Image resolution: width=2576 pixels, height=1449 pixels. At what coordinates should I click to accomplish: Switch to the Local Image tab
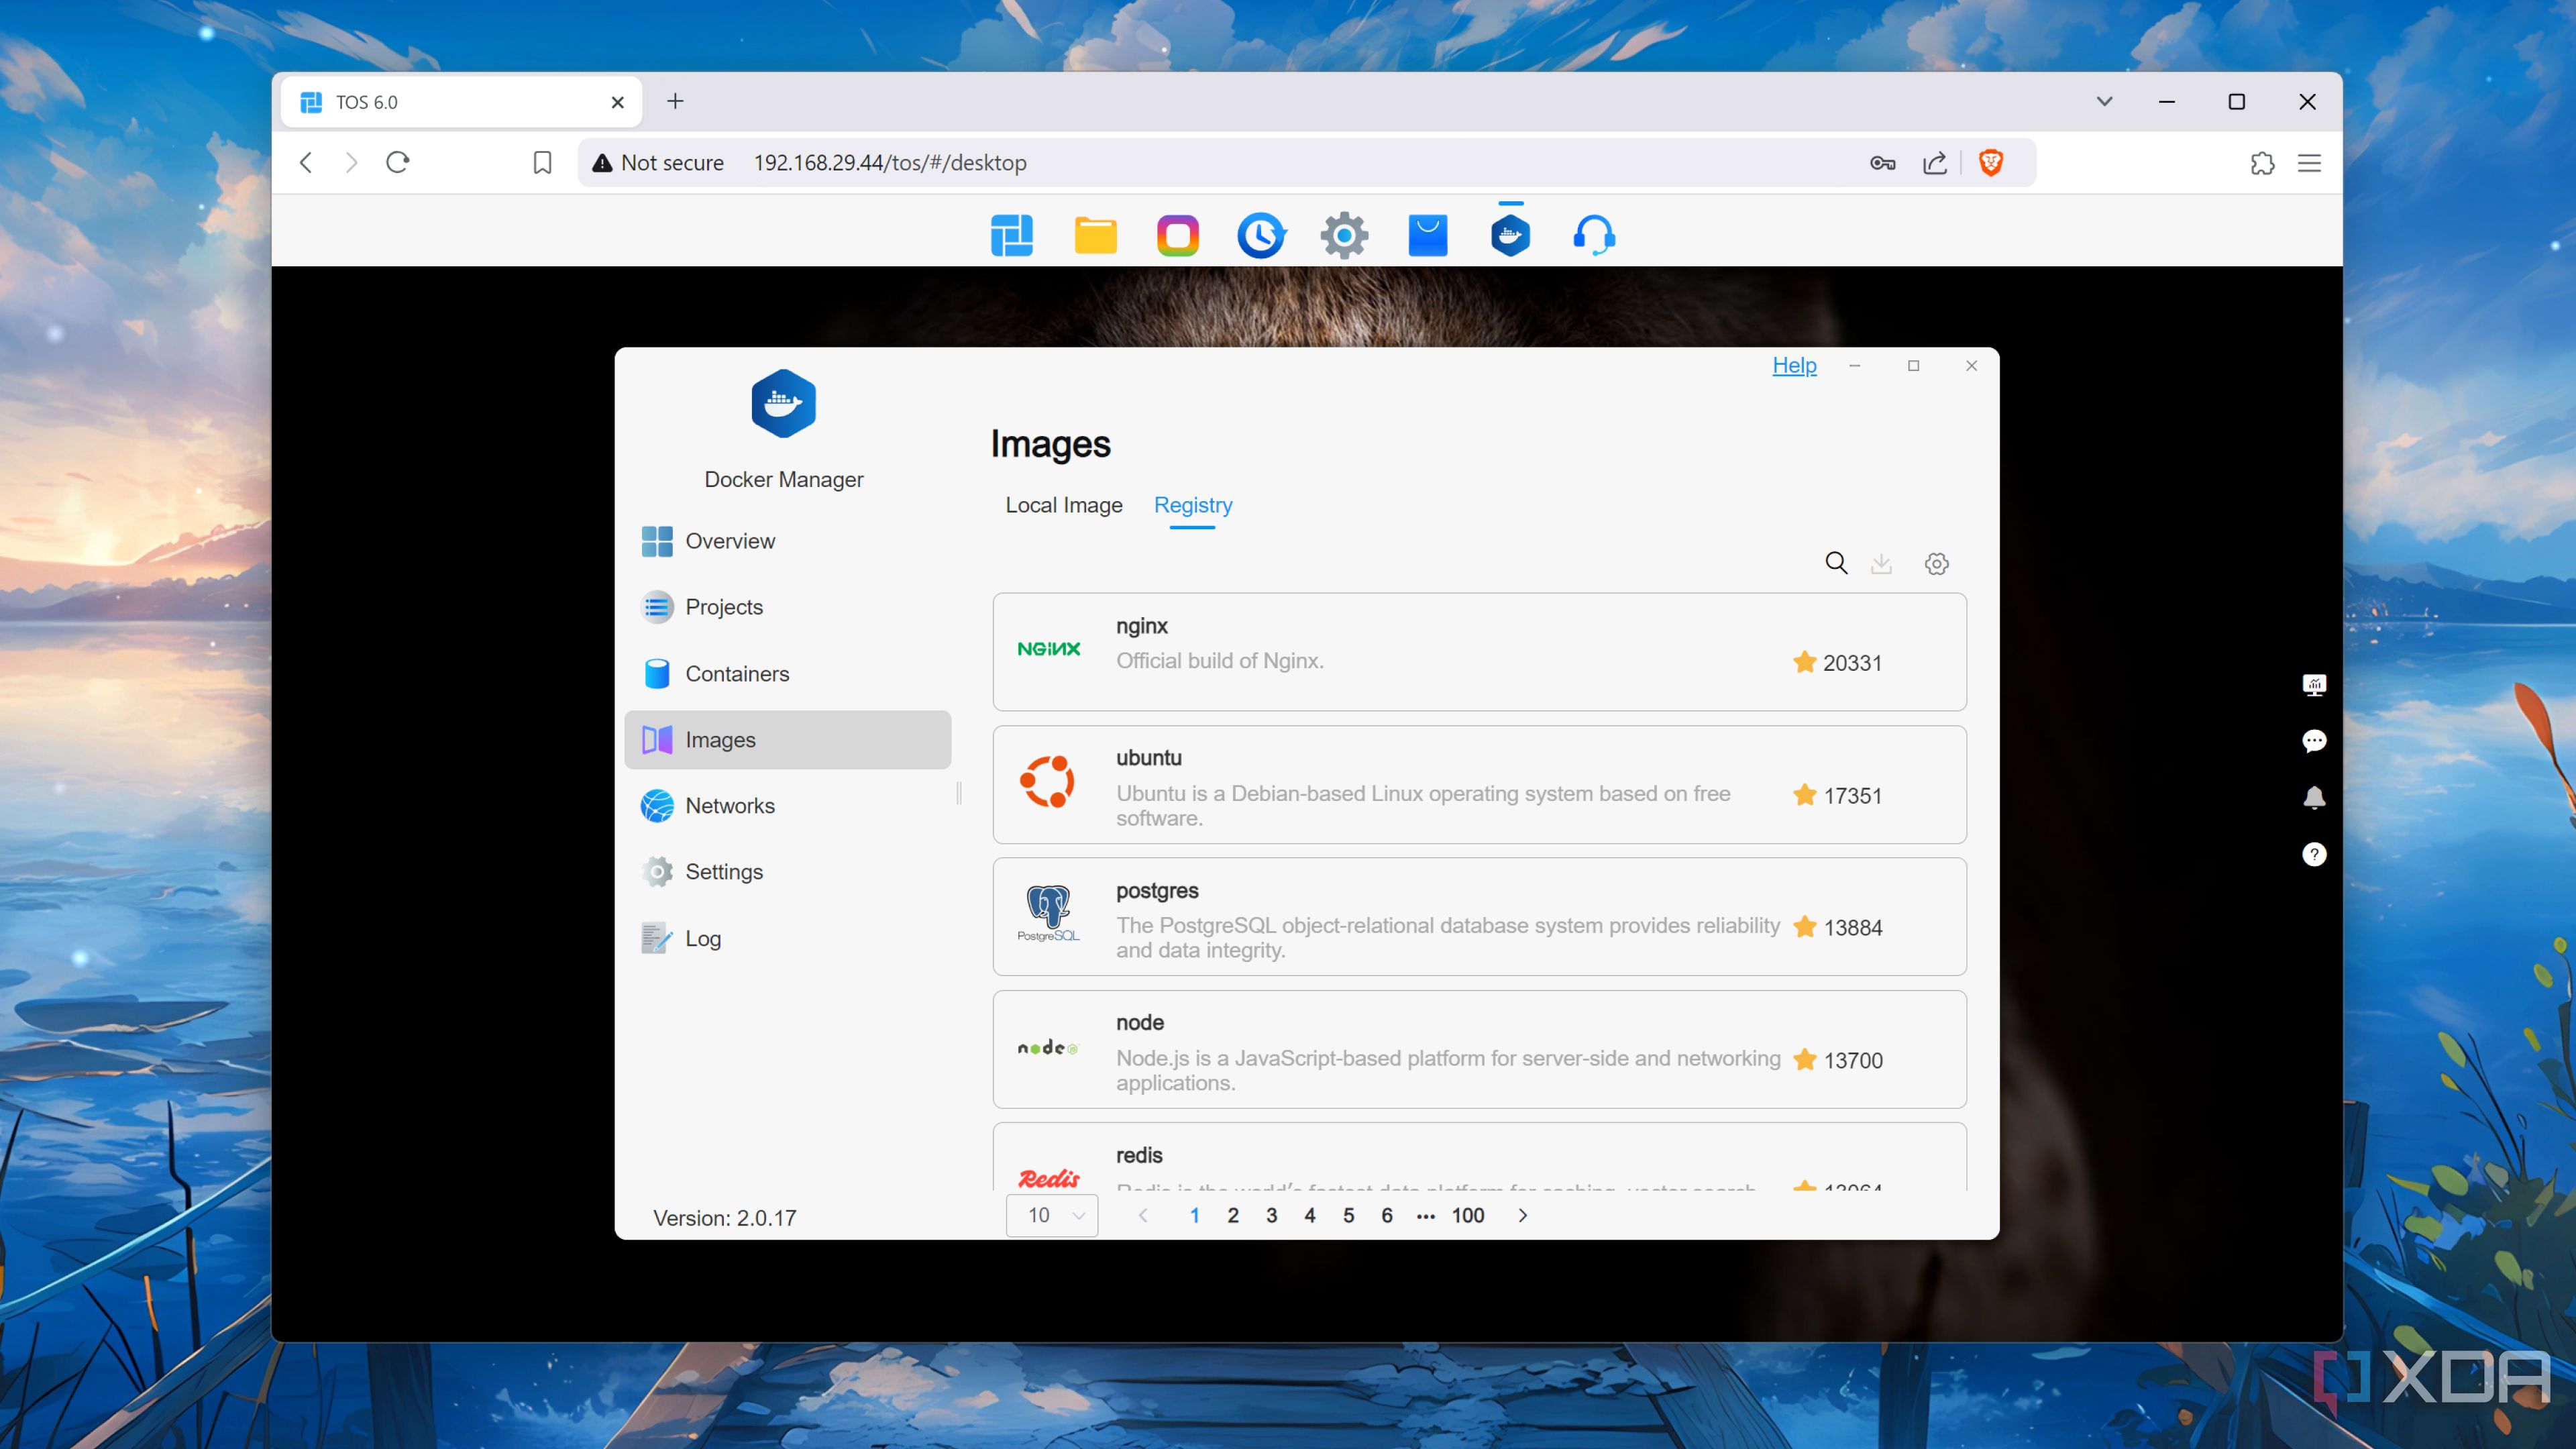pos(1064,505)
